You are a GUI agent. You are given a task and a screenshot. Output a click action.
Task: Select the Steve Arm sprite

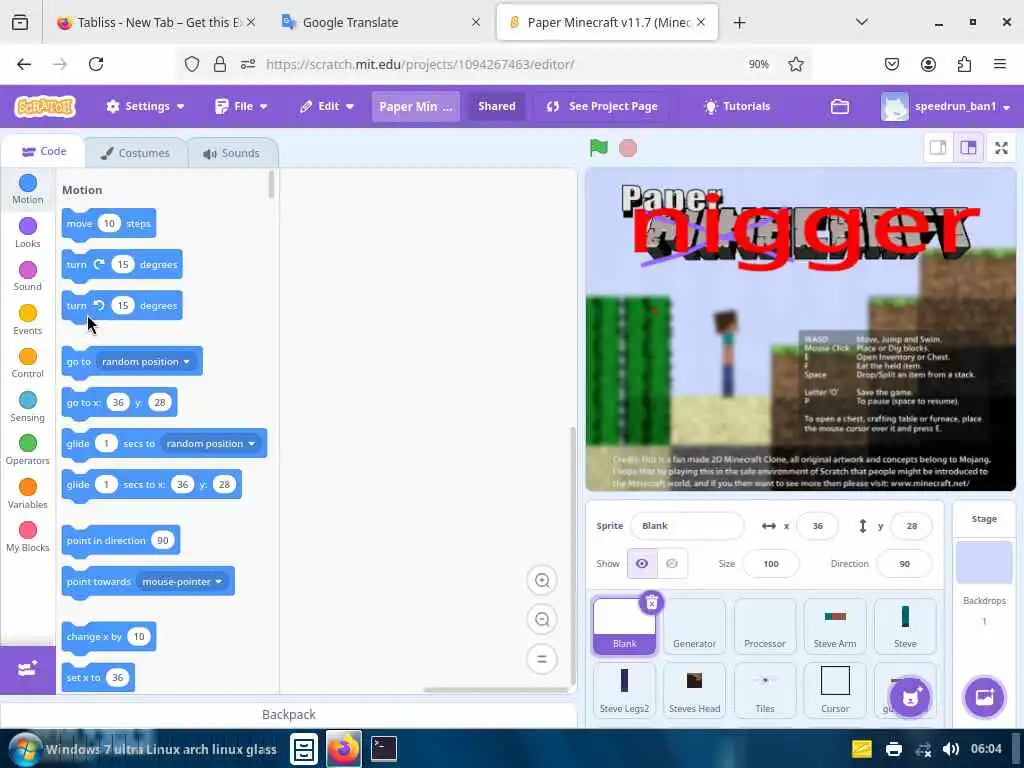(835, 626)
